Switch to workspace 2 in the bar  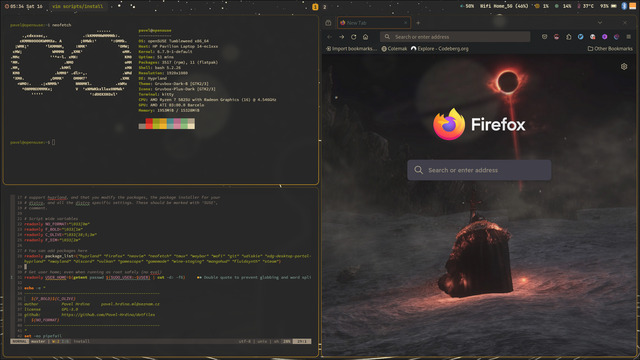pyautogui.click(x=324, y=7)
